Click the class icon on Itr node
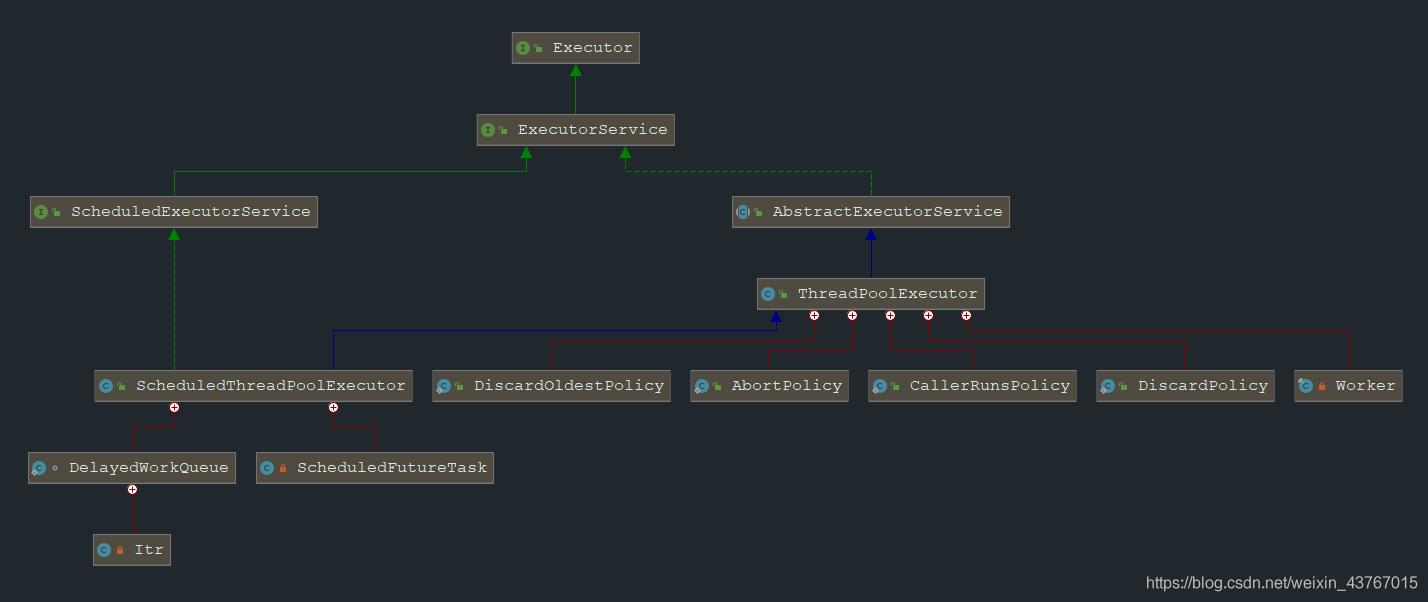The height and width of the screenshot is (602, 1428). pyautogui.click(x=104, y=550)
